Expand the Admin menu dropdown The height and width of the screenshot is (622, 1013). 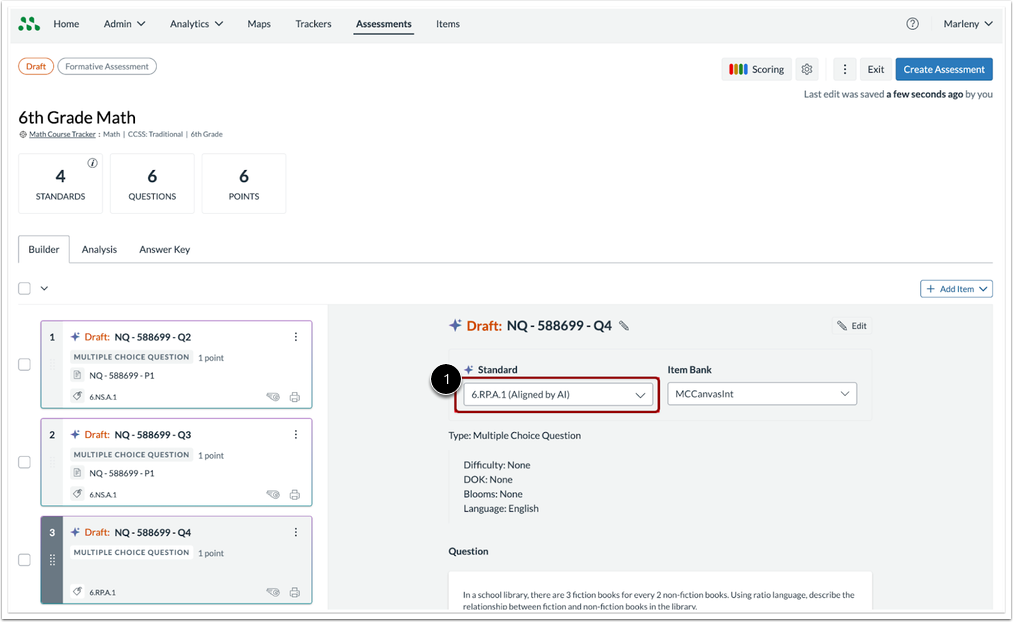125,24
